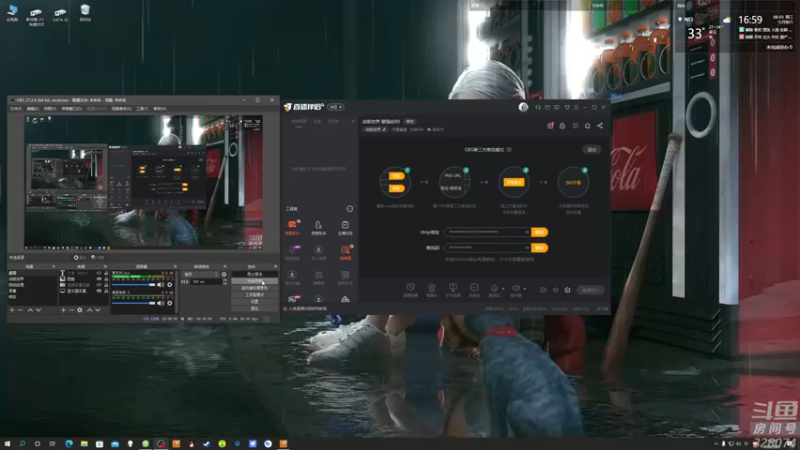Exit OBS push mode via 退出 button
Viewport: 800px width, 450px height.
tap(592, 149)
